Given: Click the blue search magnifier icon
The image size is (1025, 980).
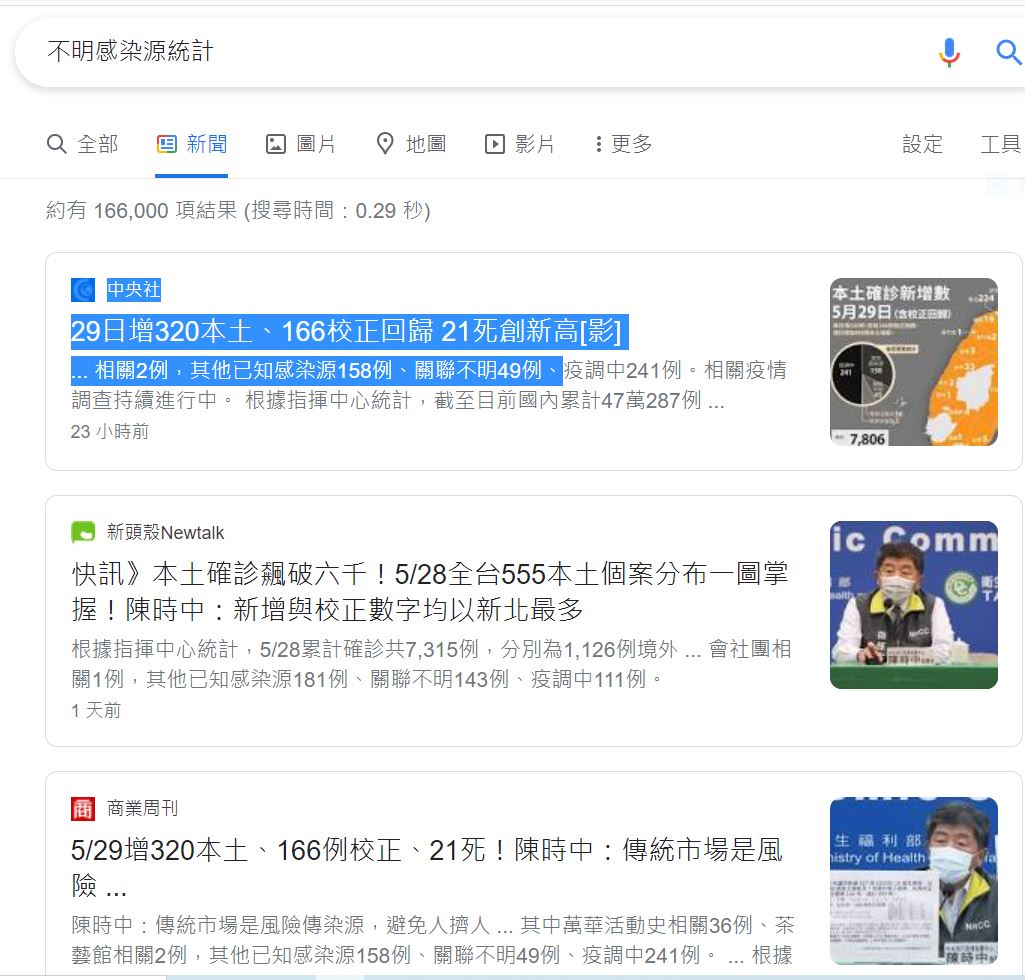Looking at the screenshot, I should (x=1008, y=52).
